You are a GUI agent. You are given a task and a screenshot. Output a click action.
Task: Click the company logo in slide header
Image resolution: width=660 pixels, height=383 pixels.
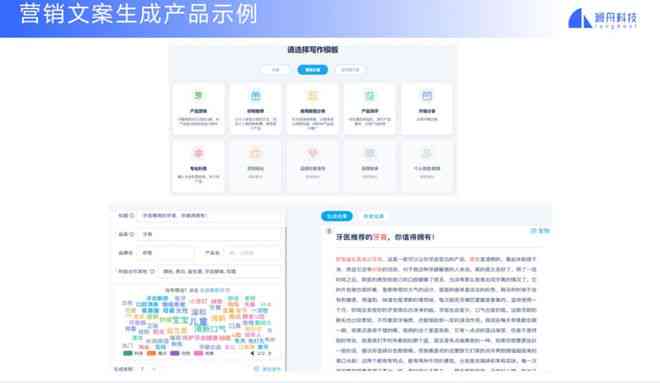(x=603, y=19)
